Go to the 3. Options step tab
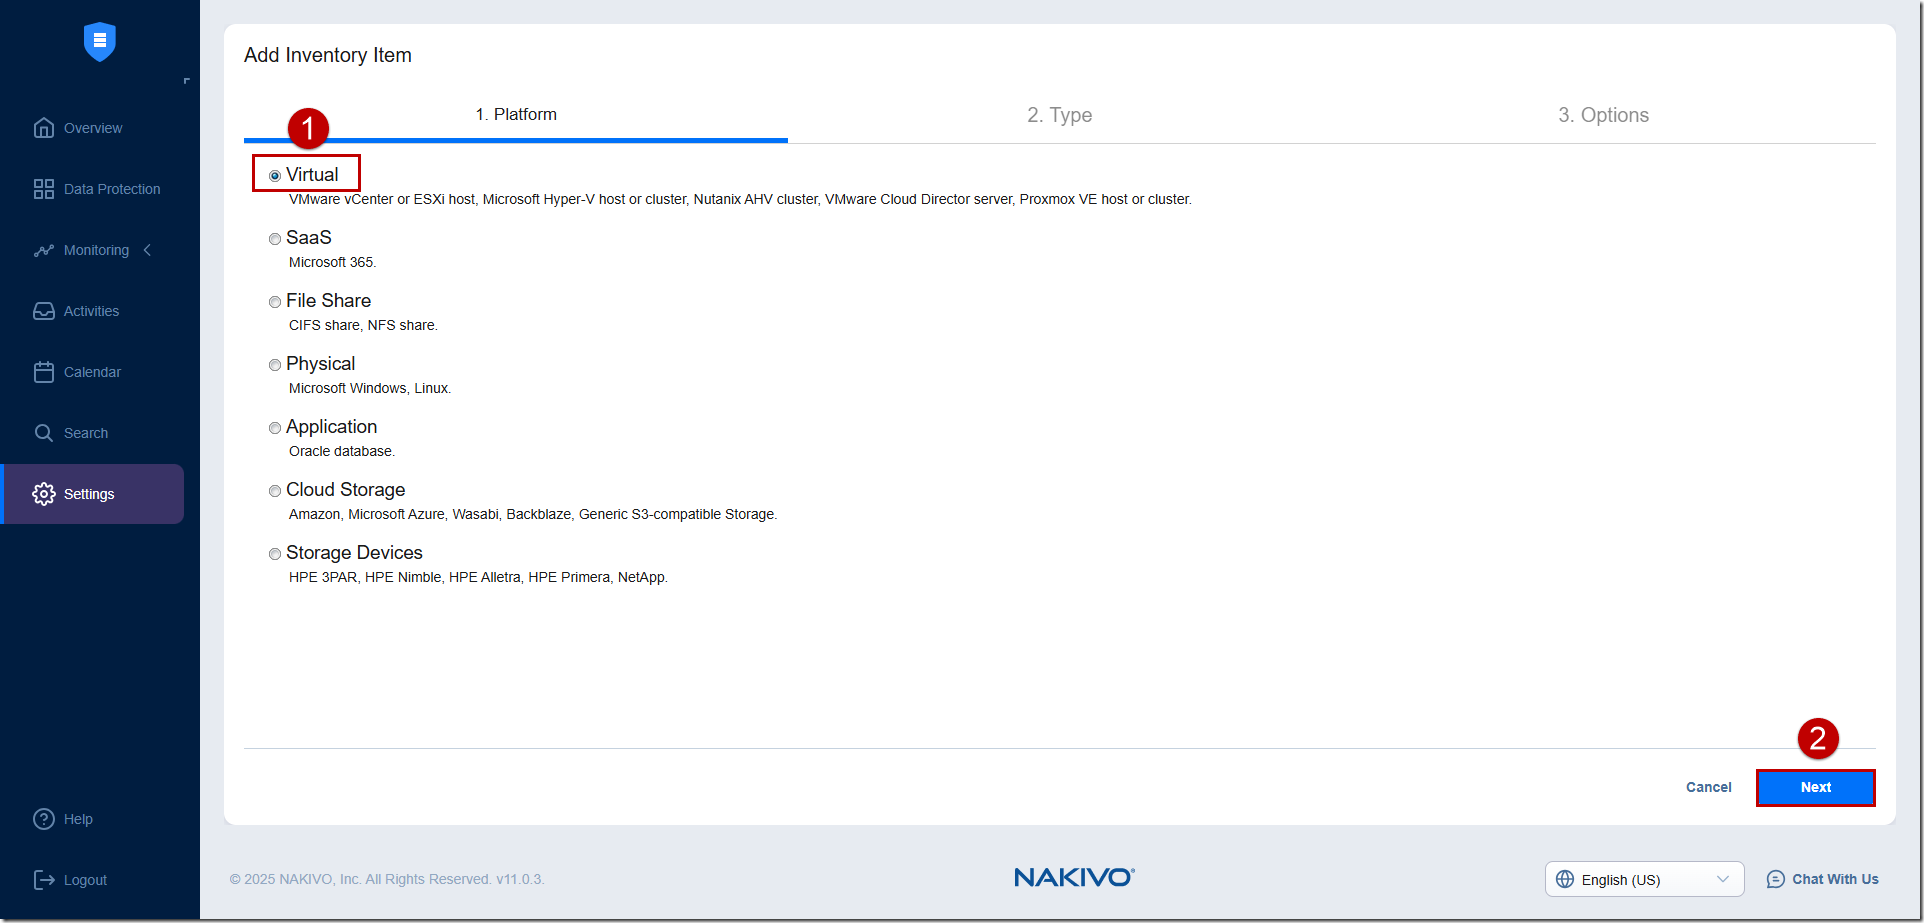The height and width of the screenshot is (923, 1924). pyautogui.click(x=1603, y=115)
